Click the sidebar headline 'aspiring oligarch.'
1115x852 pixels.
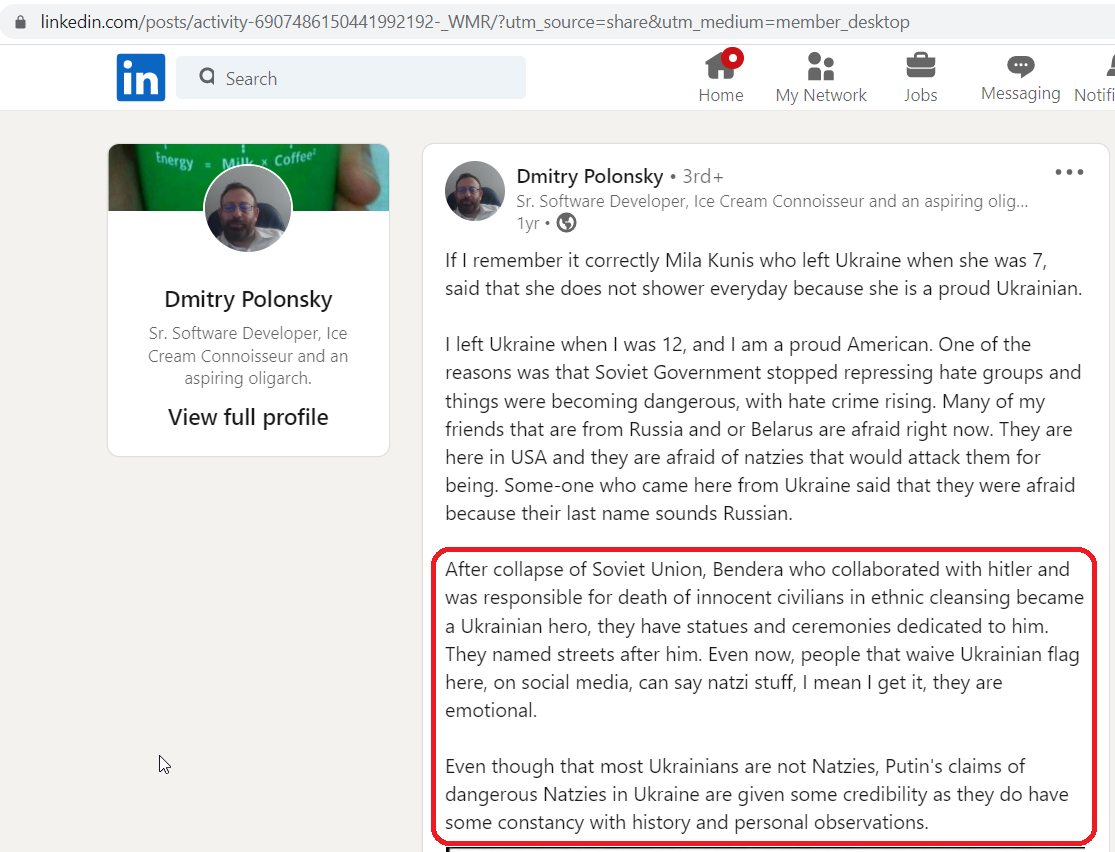(248, 378)
